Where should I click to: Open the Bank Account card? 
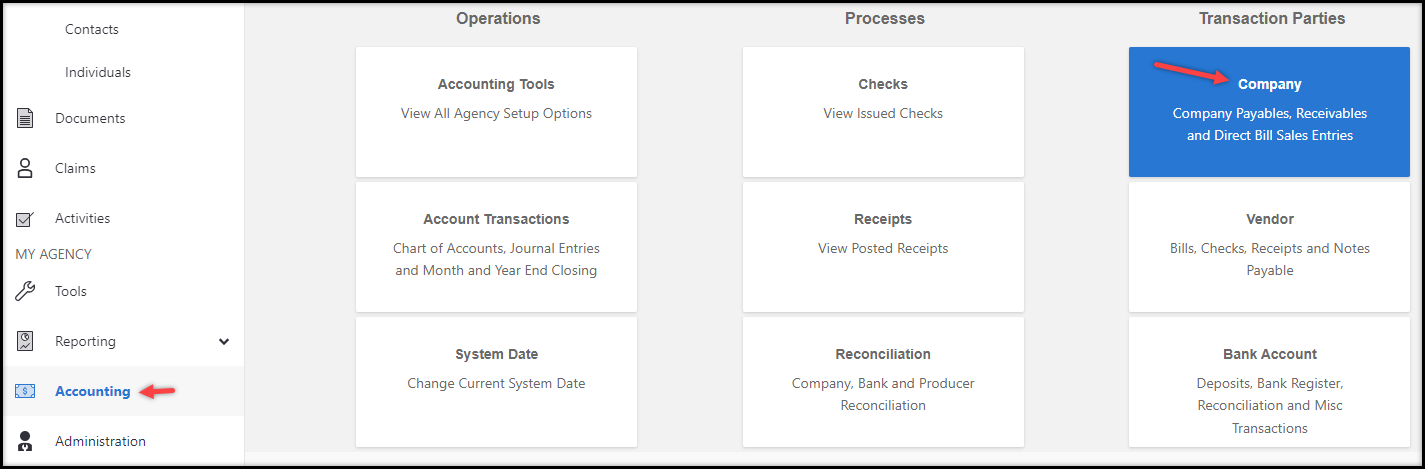coord(1270,381)
